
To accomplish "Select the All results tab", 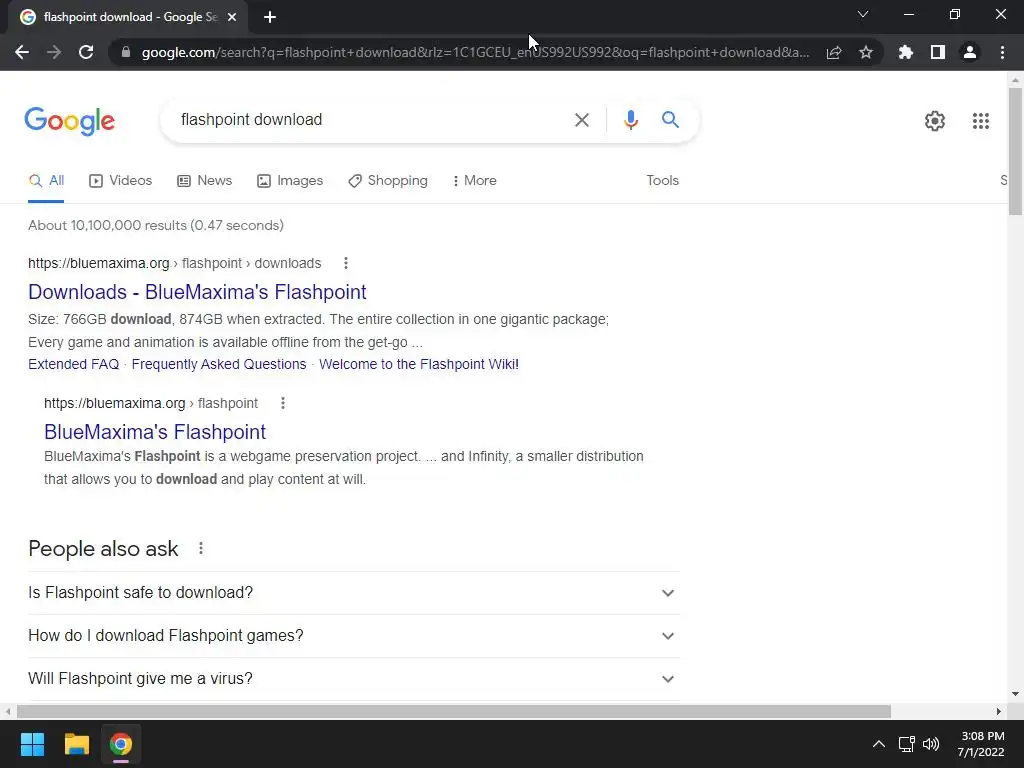I will coord(46,180).
